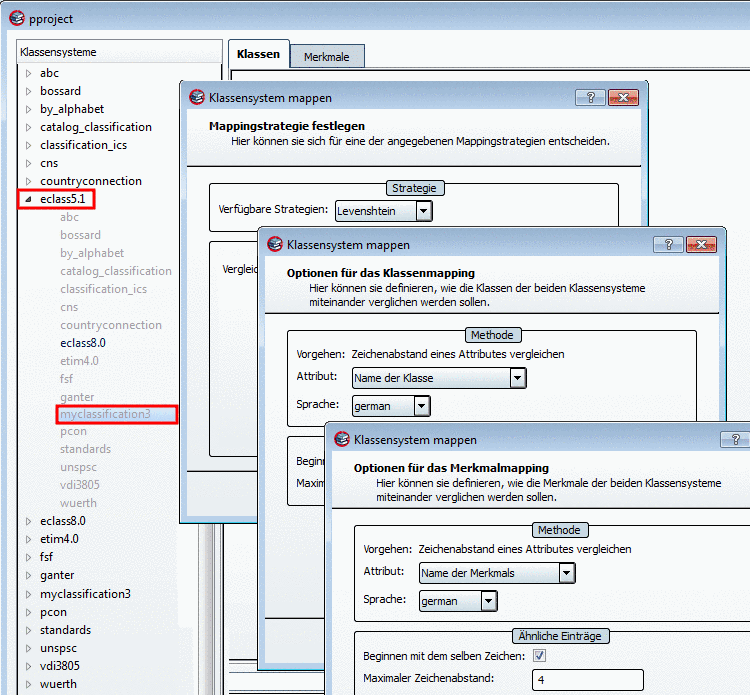
Task: Expand top-level eclass8.0 node
Action: point(28,521)
